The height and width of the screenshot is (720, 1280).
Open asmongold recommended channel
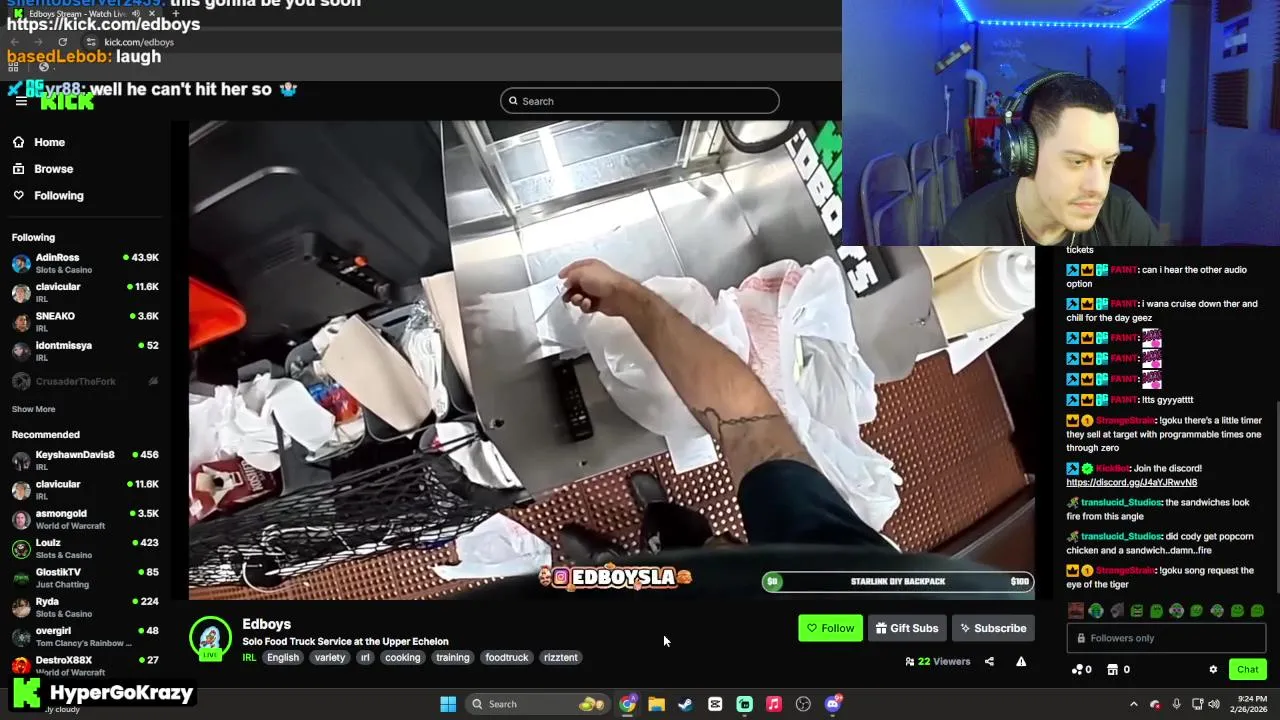pos(85,519)
